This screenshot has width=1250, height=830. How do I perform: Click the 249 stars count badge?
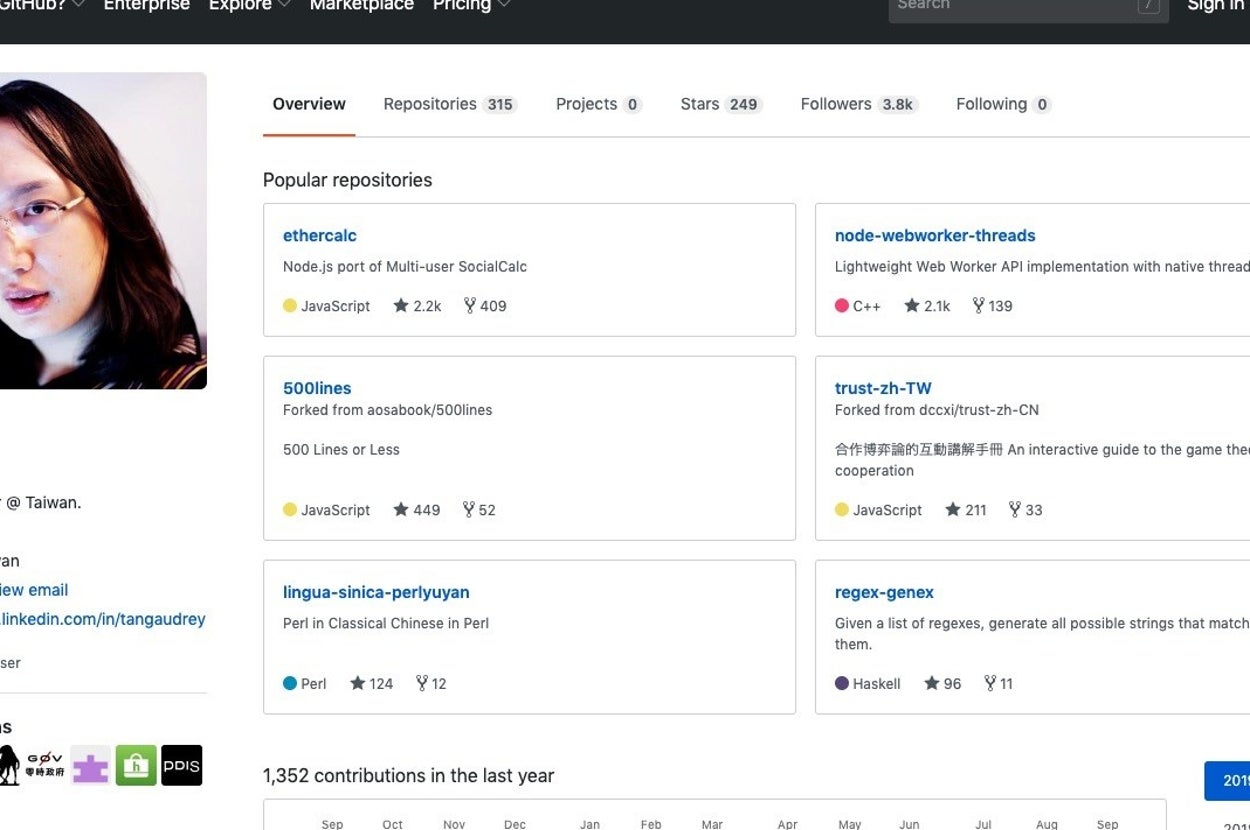click(743, 105)
